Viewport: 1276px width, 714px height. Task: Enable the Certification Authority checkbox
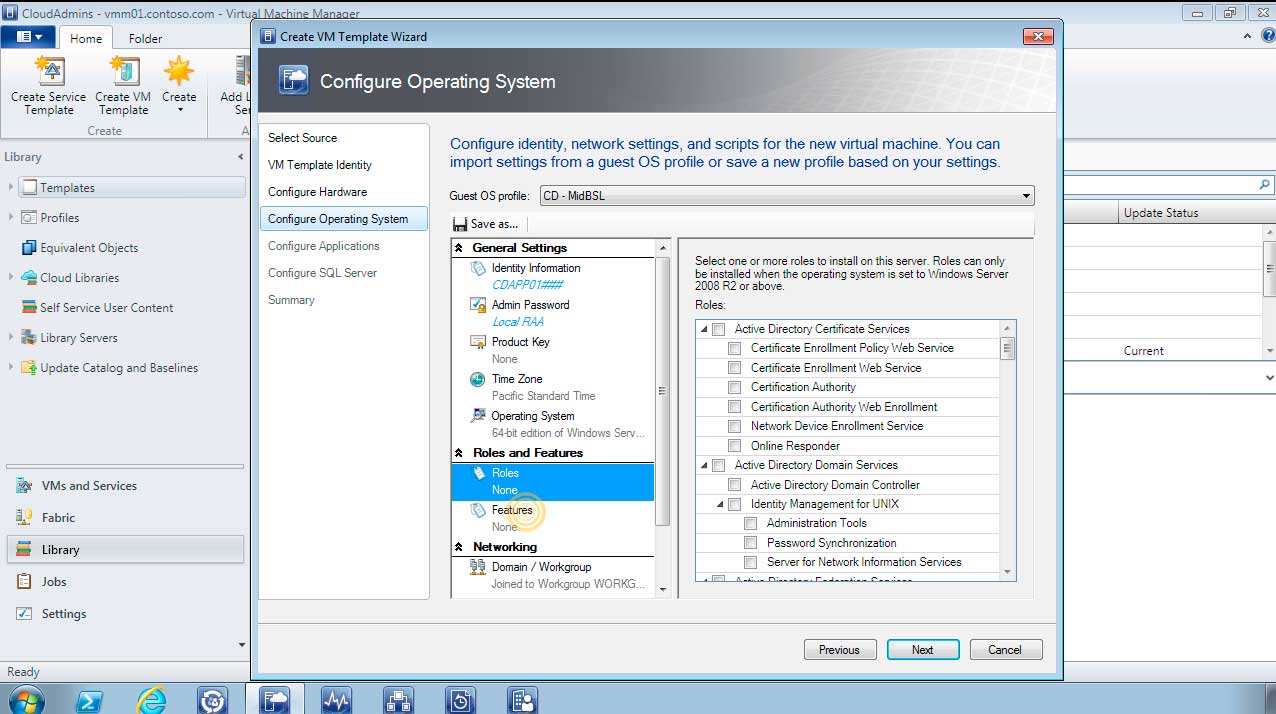pyautogui.click(x=735, y=387)
